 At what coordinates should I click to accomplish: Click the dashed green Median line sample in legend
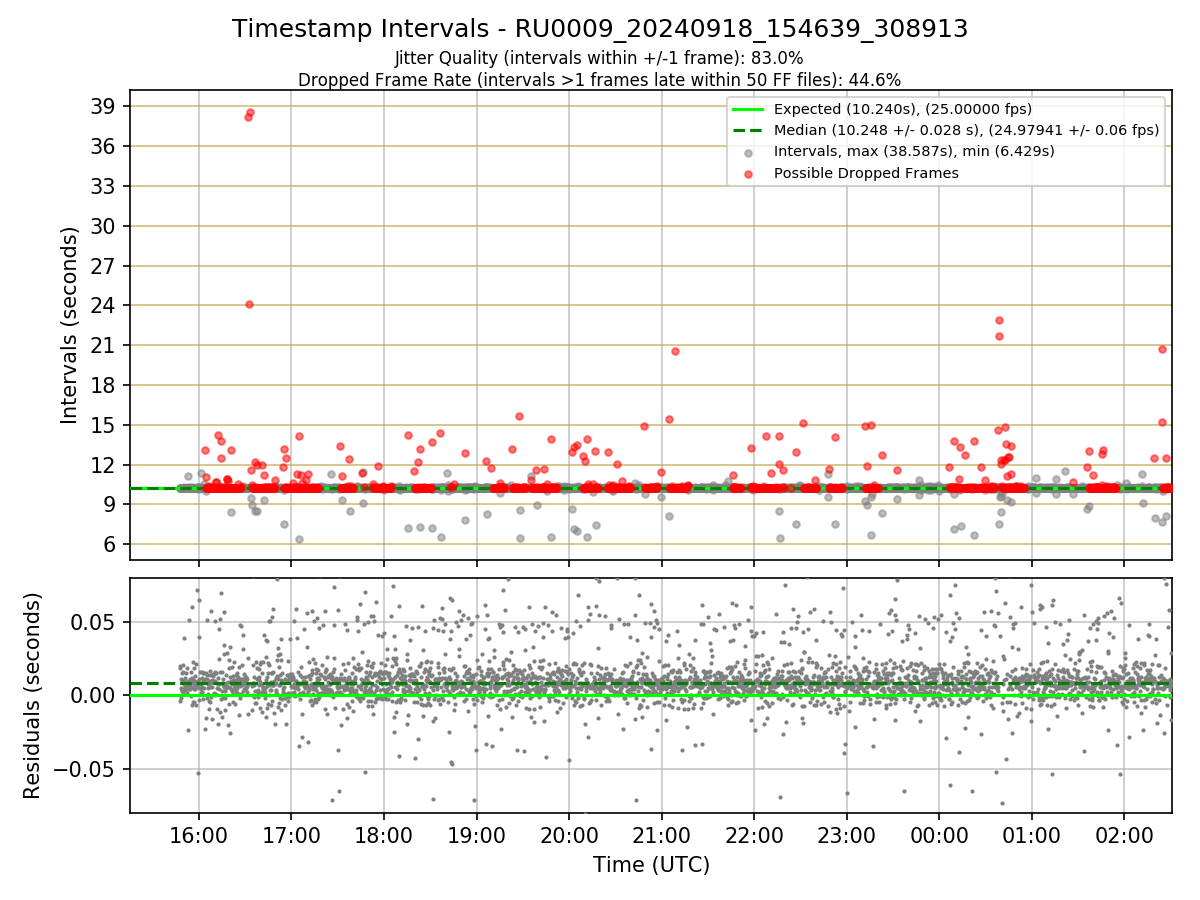point(749,130)
